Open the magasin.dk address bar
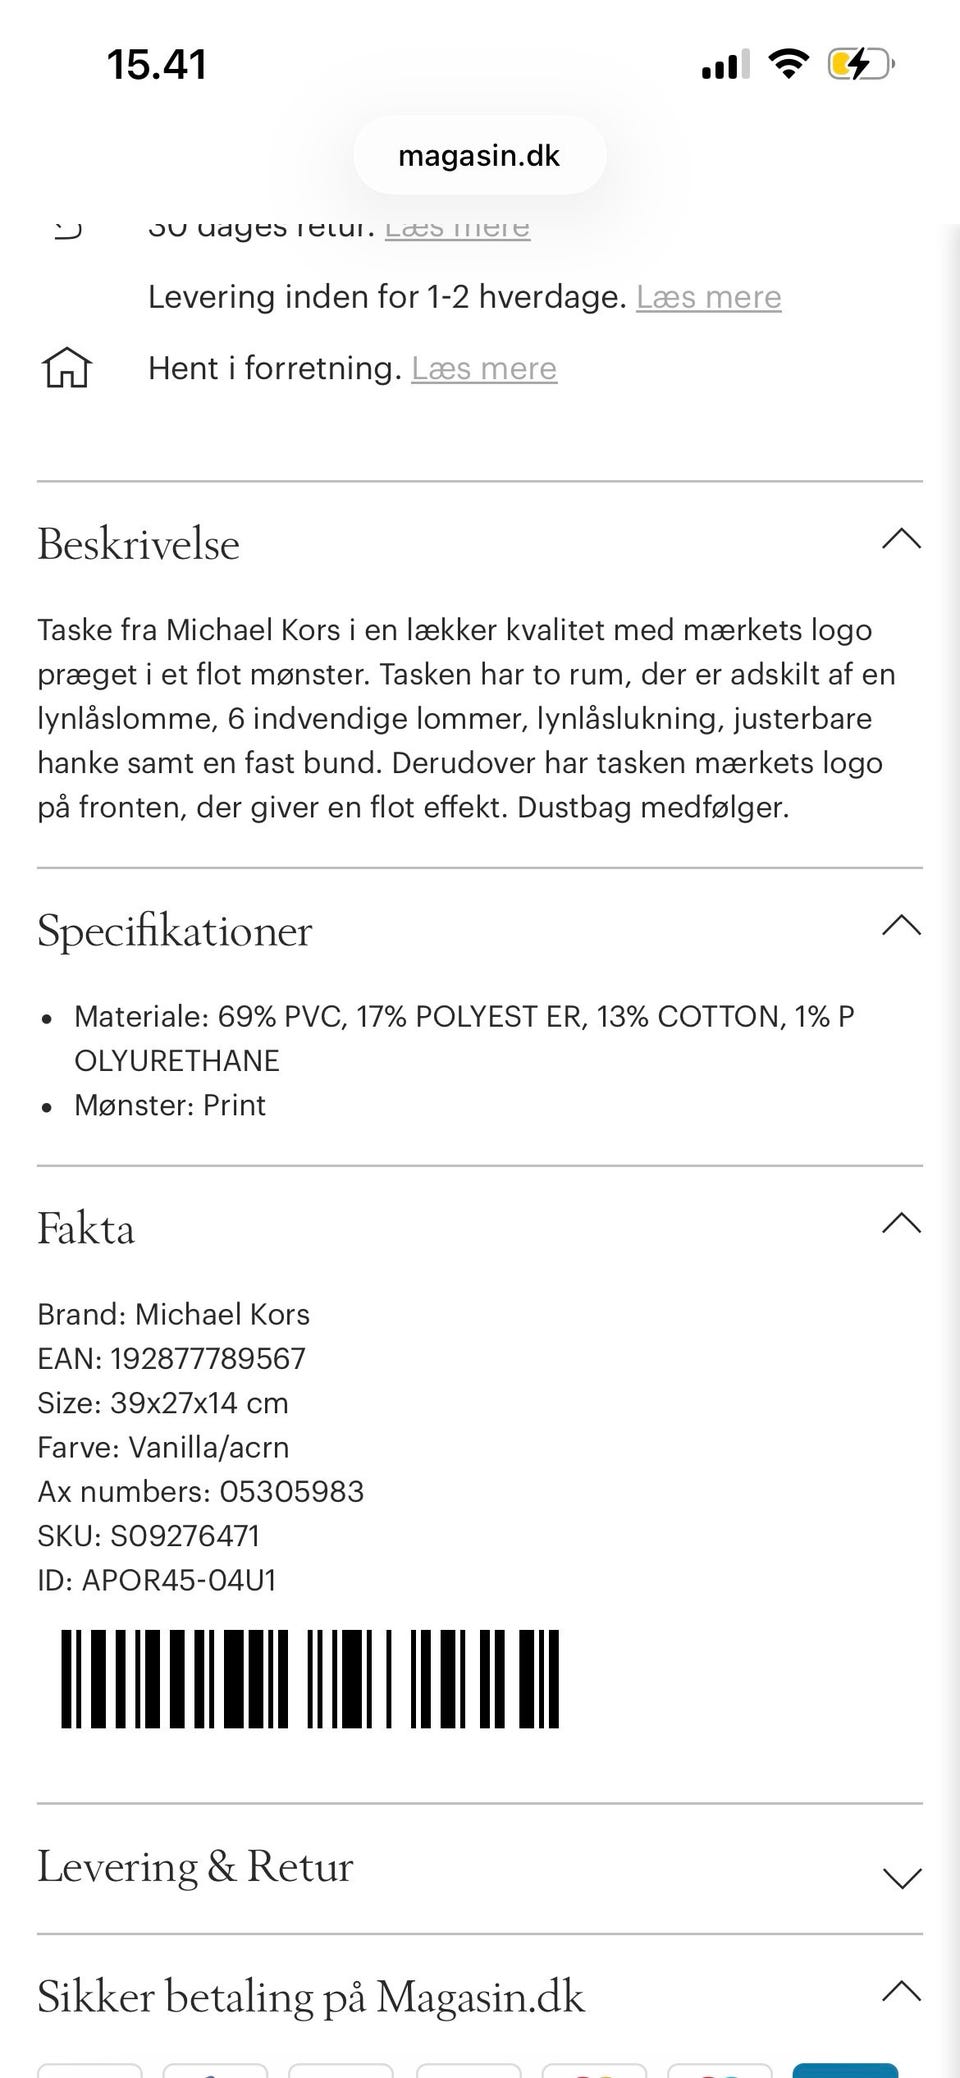 click(x=480, y=156)
